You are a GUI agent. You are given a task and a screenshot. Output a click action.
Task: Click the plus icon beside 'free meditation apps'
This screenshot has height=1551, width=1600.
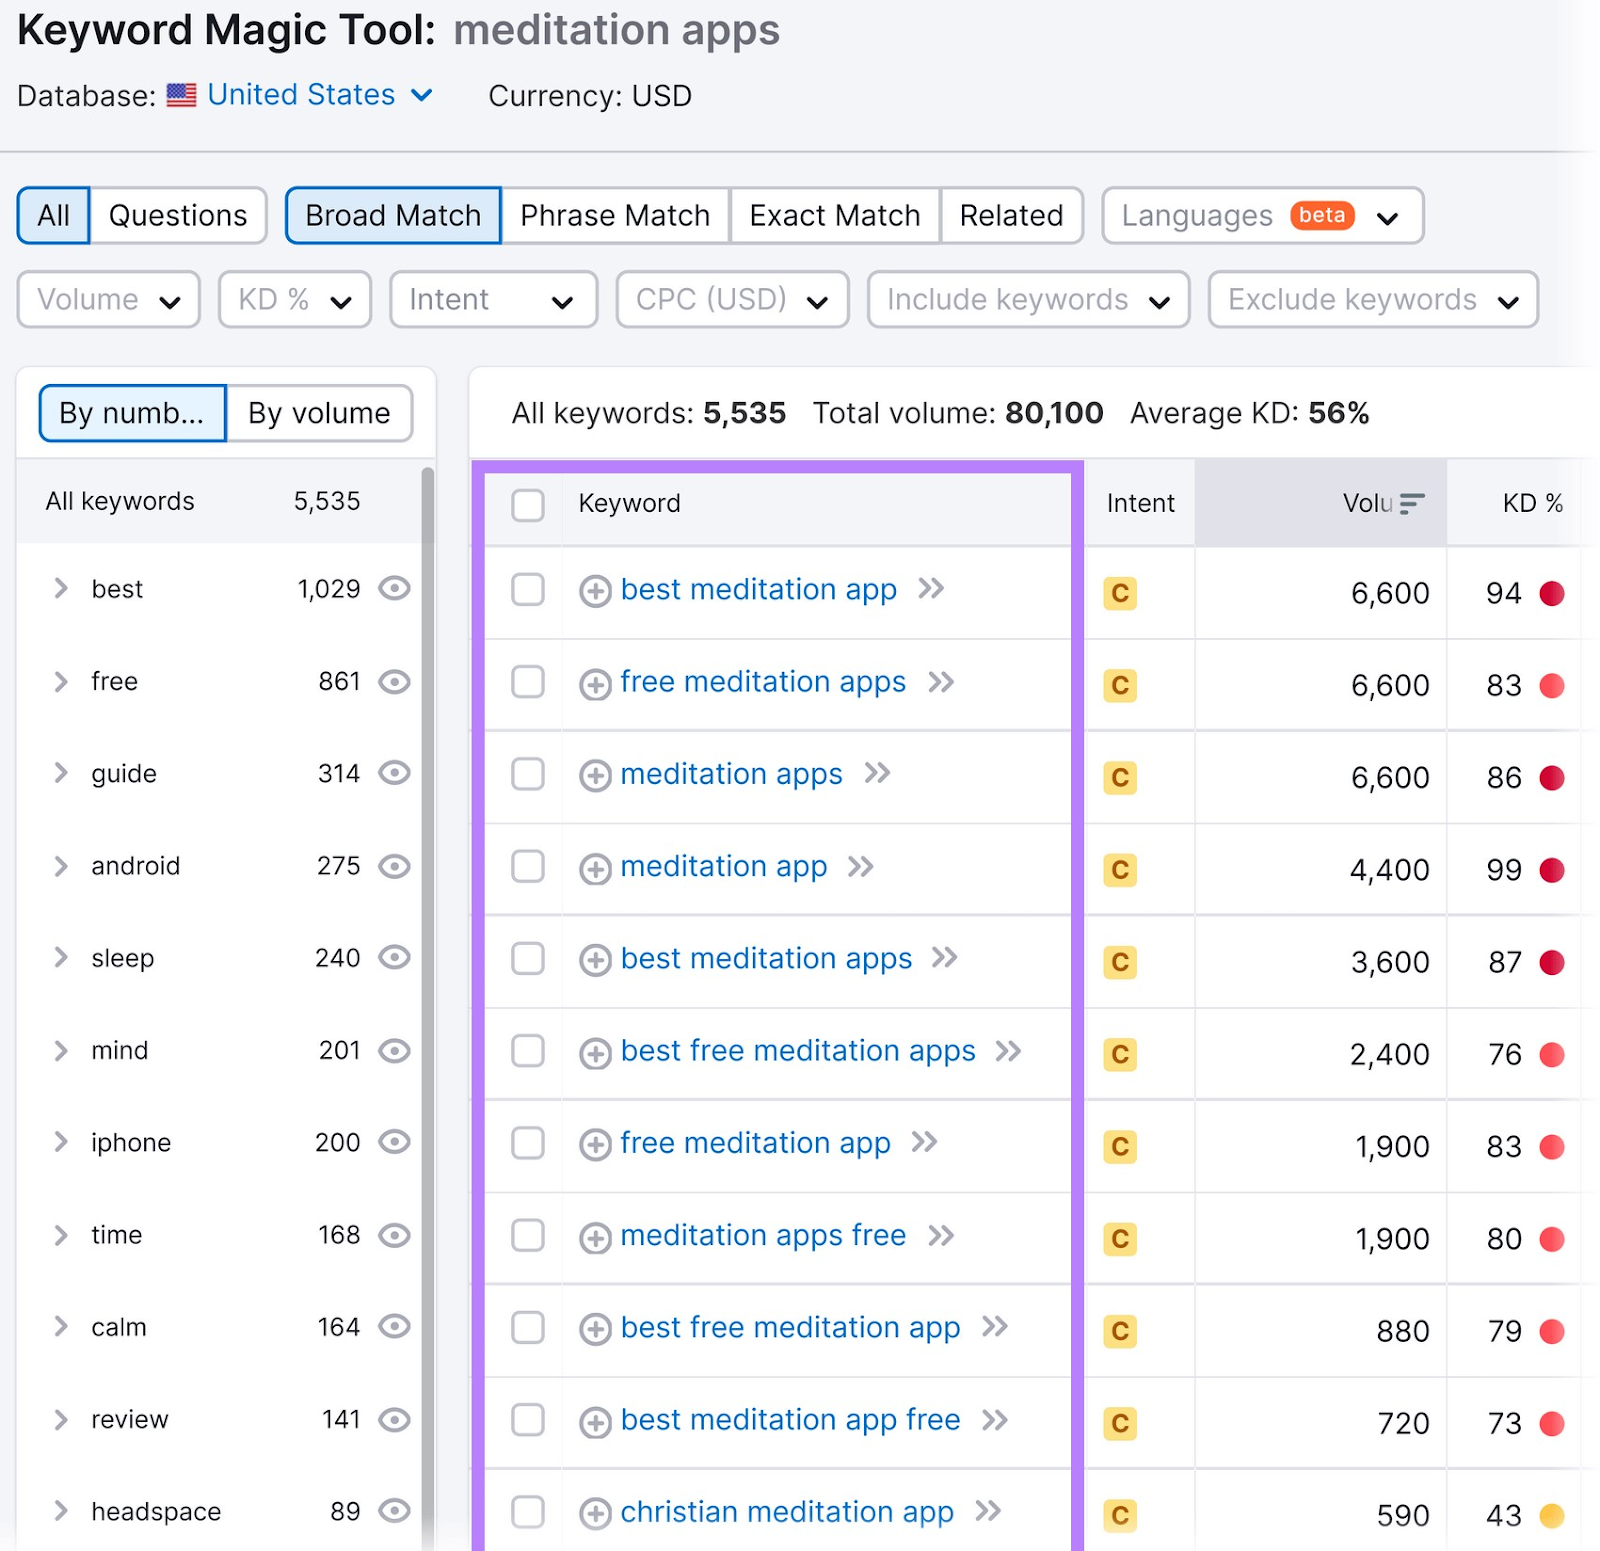595,685
